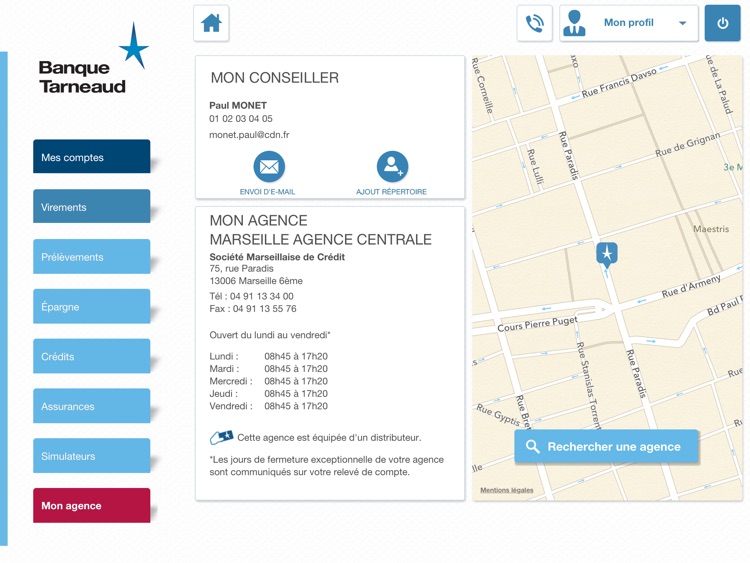Click the MON CONSEILLER heading

tap(275, 77)
